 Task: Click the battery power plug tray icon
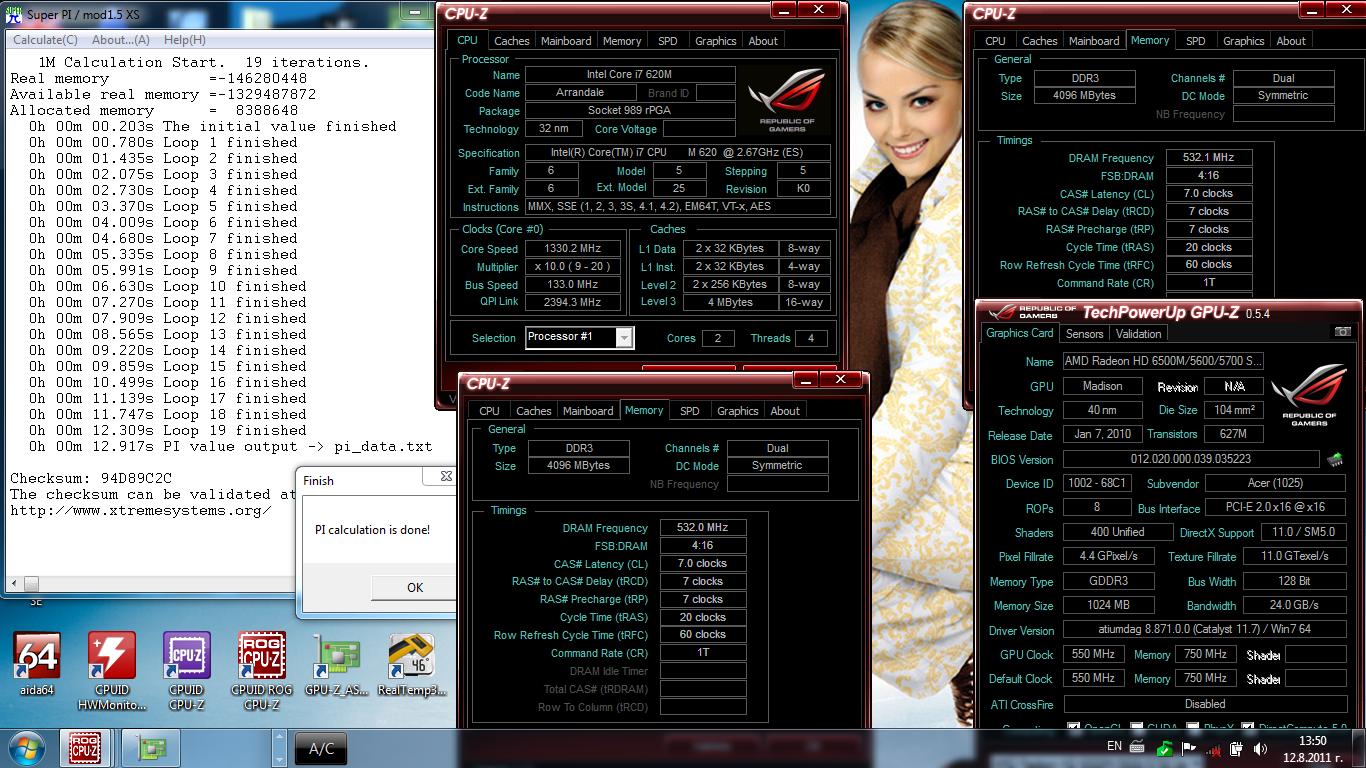[x=1237, y=748]
